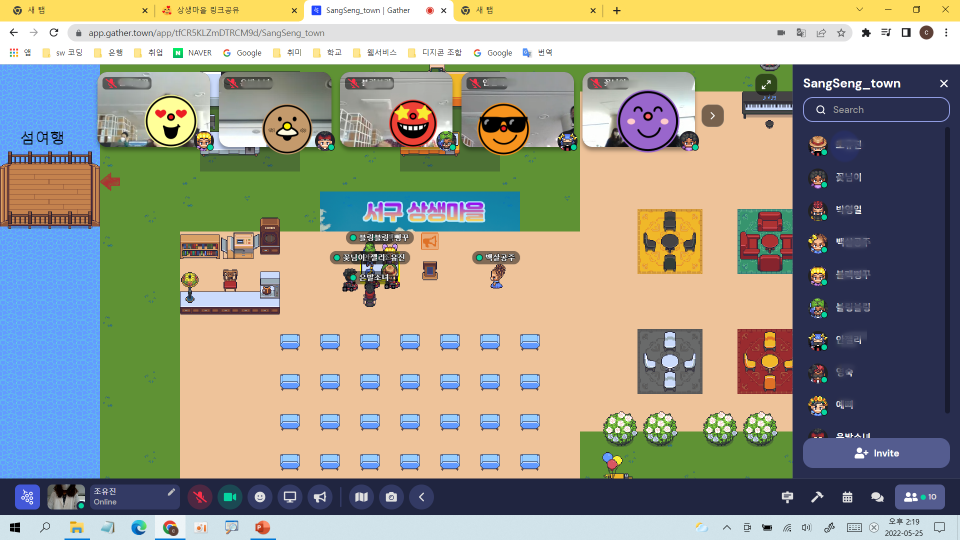Unmute the microphone in bottom toolbar
The image size is (960, 540).
(200, 497)
